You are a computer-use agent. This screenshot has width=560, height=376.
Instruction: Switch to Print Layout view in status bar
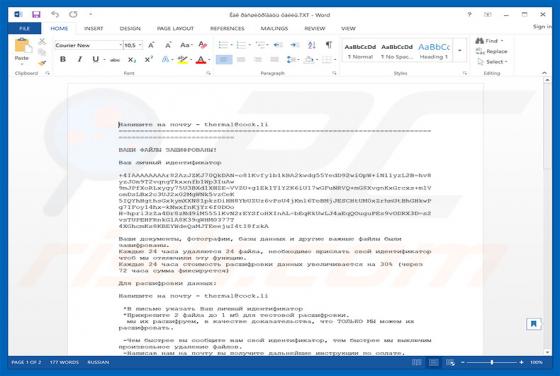click(434, 362)
